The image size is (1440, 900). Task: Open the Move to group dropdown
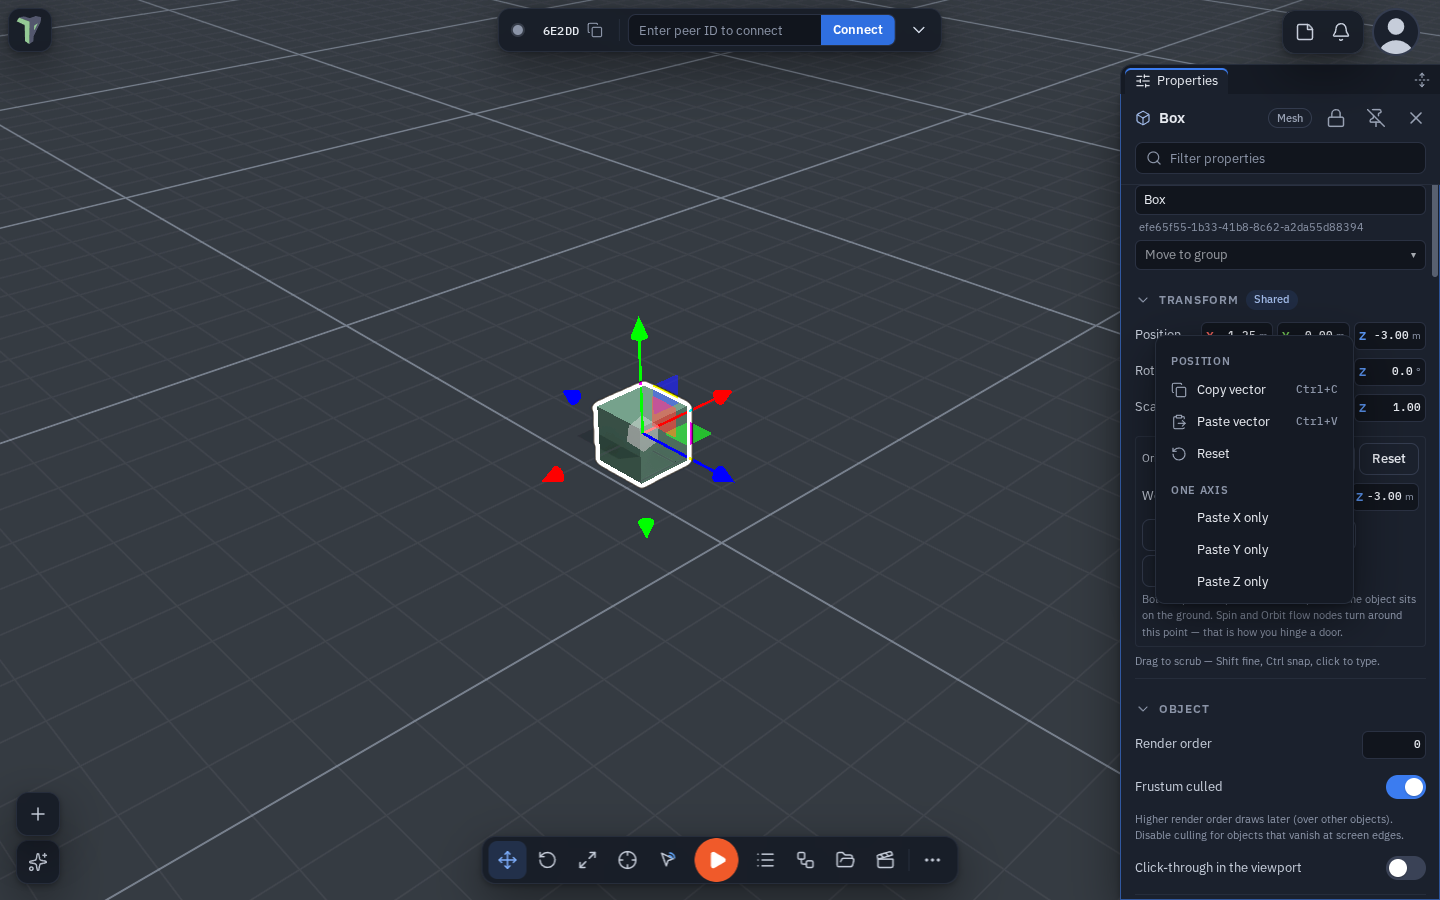click(1280, 255)
